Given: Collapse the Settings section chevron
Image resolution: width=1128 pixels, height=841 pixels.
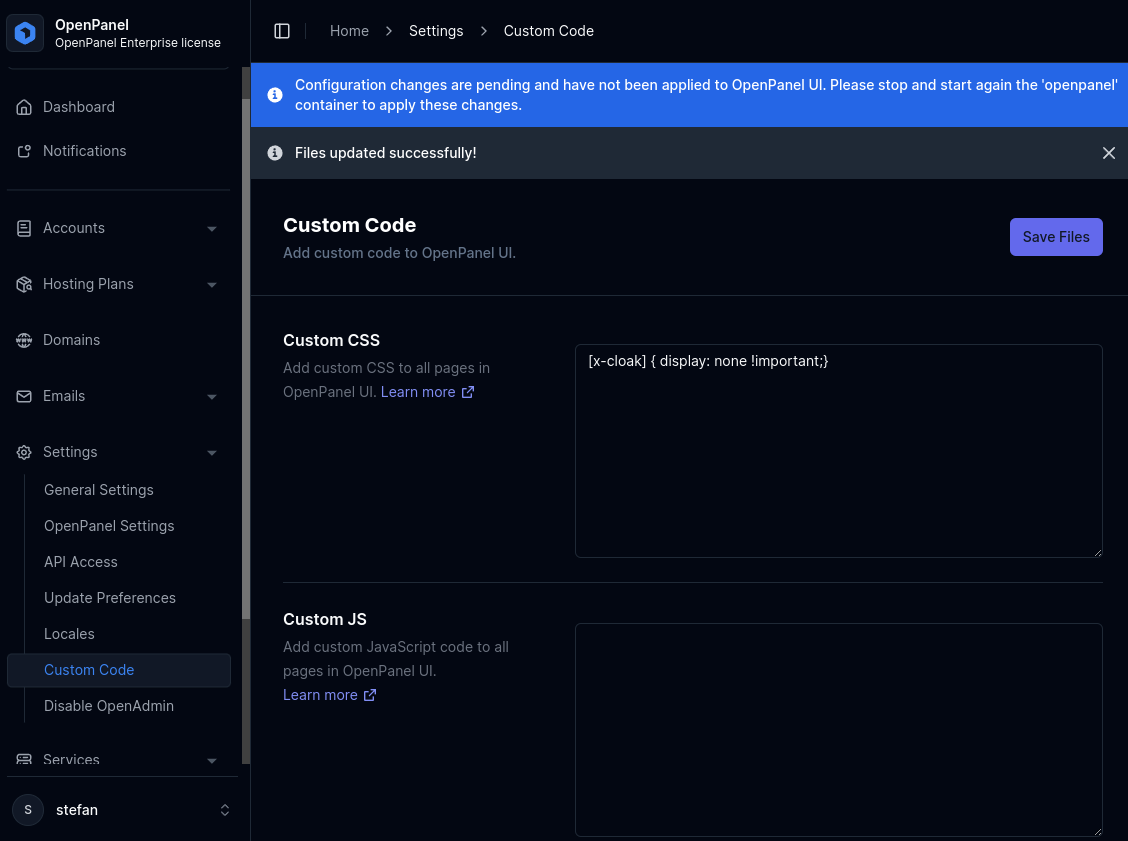Looking at the screenshot, I should [212, 453].
